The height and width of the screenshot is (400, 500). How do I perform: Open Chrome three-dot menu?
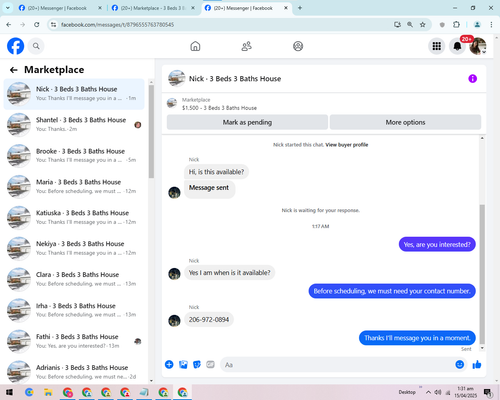[491, 24]
